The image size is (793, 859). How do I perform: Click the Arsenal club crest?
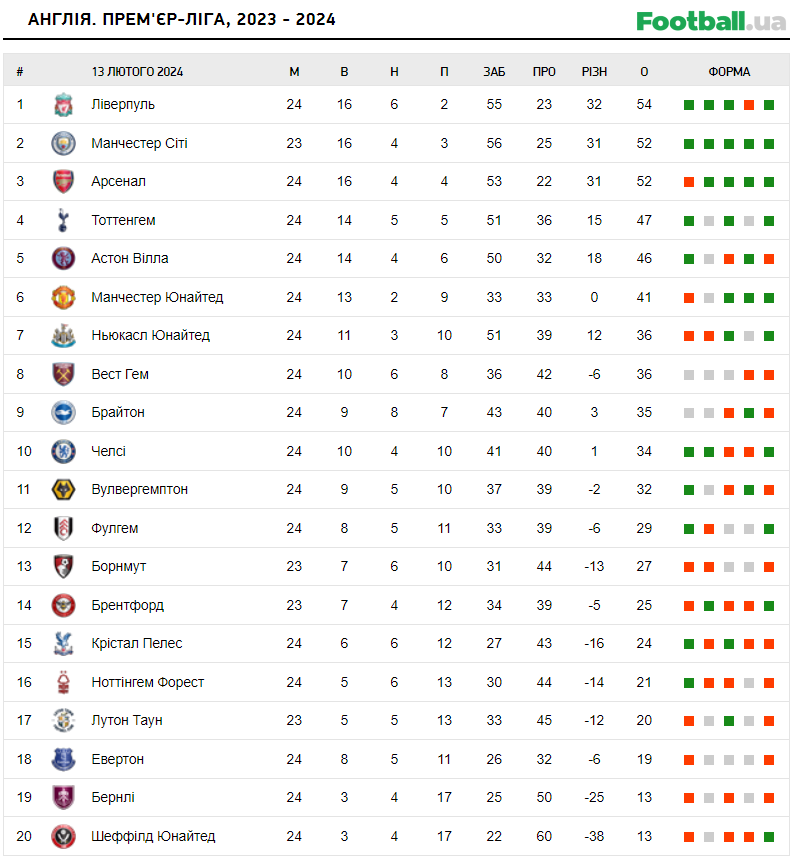tap(63, 182)
